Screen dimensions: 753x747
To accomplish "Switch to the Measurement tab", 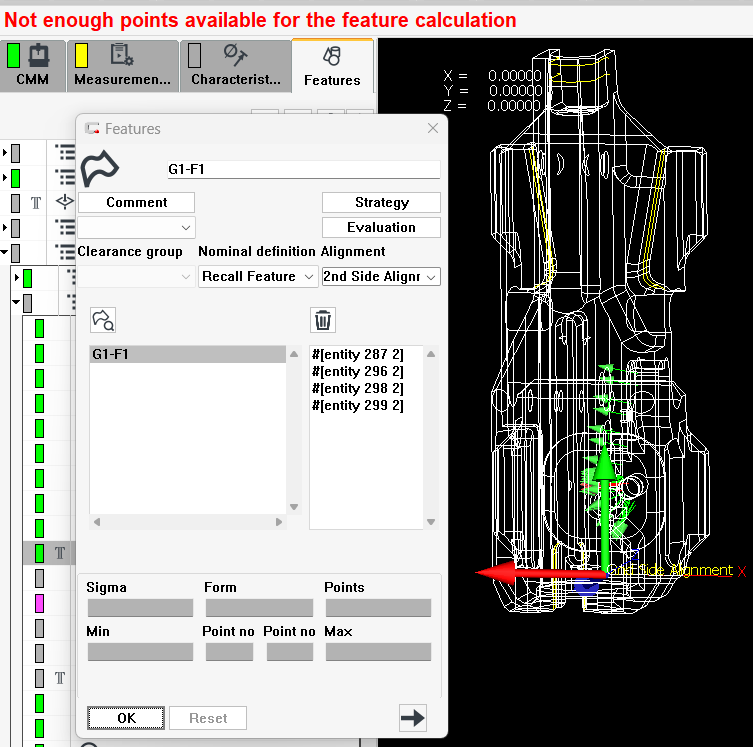I will (122, 66).
